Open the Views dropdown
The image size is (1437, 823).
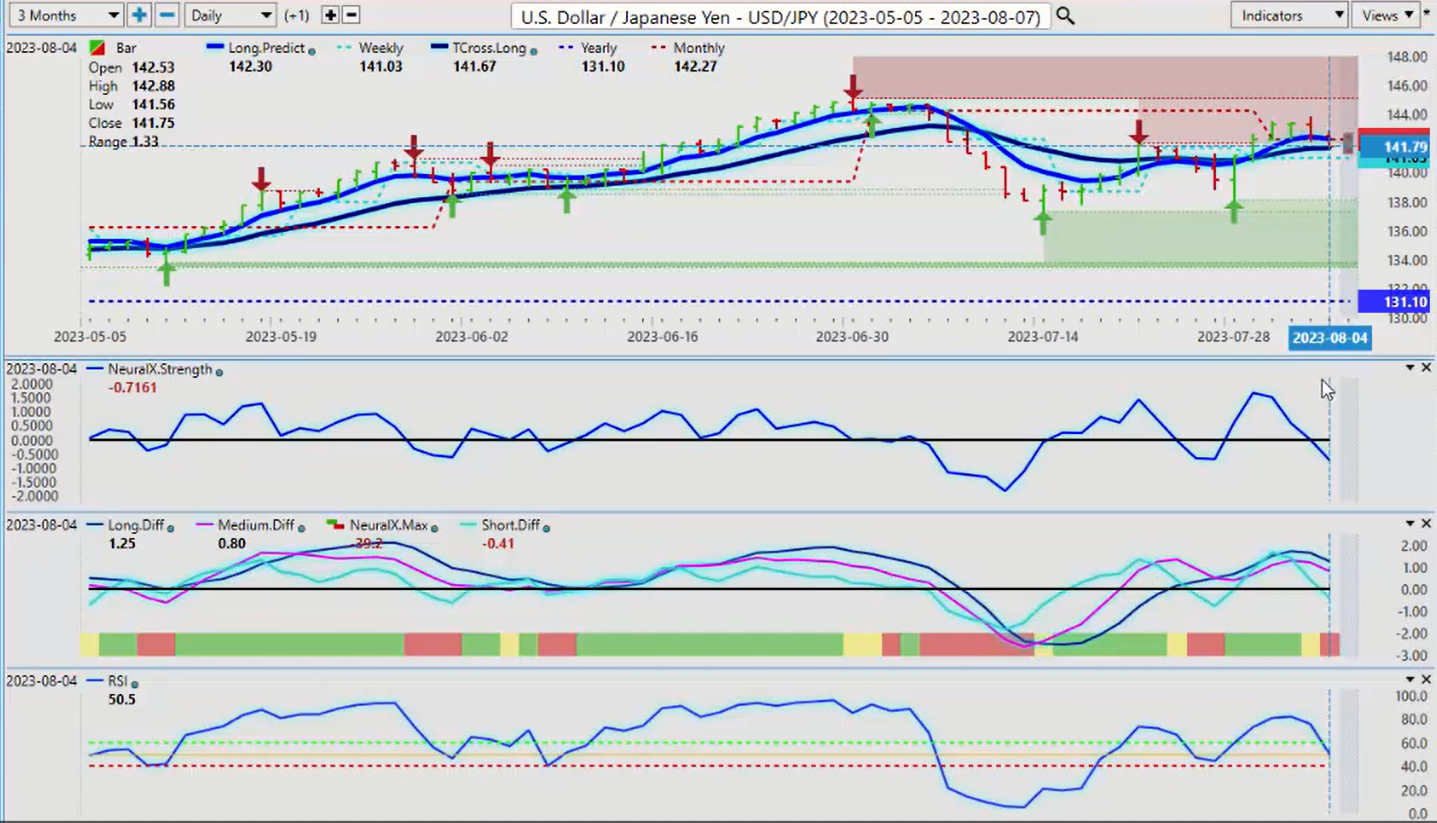(1388, 15)
